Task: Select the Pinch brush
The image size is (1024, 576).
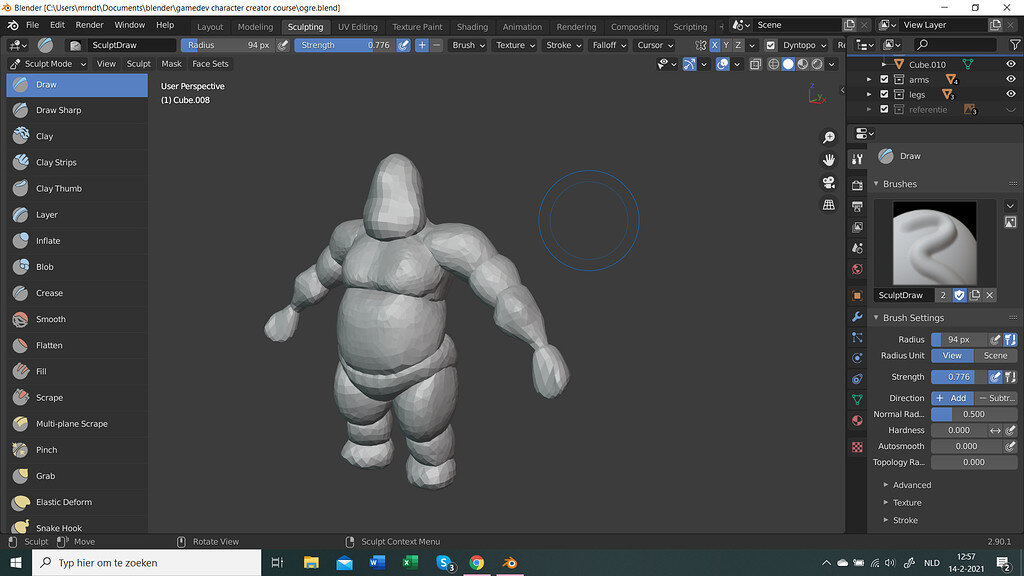Action: point(46,450)
